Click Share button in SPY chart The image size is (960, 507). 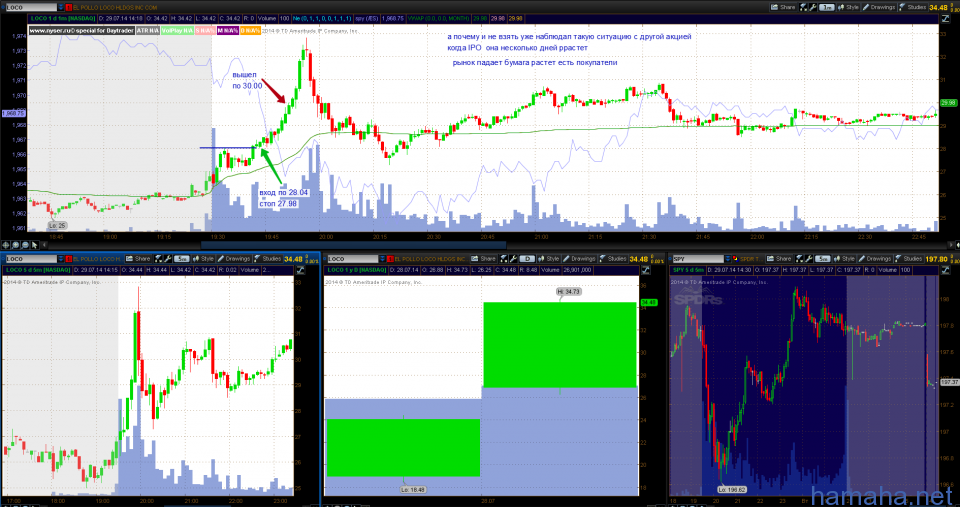[x=779, y=259]
